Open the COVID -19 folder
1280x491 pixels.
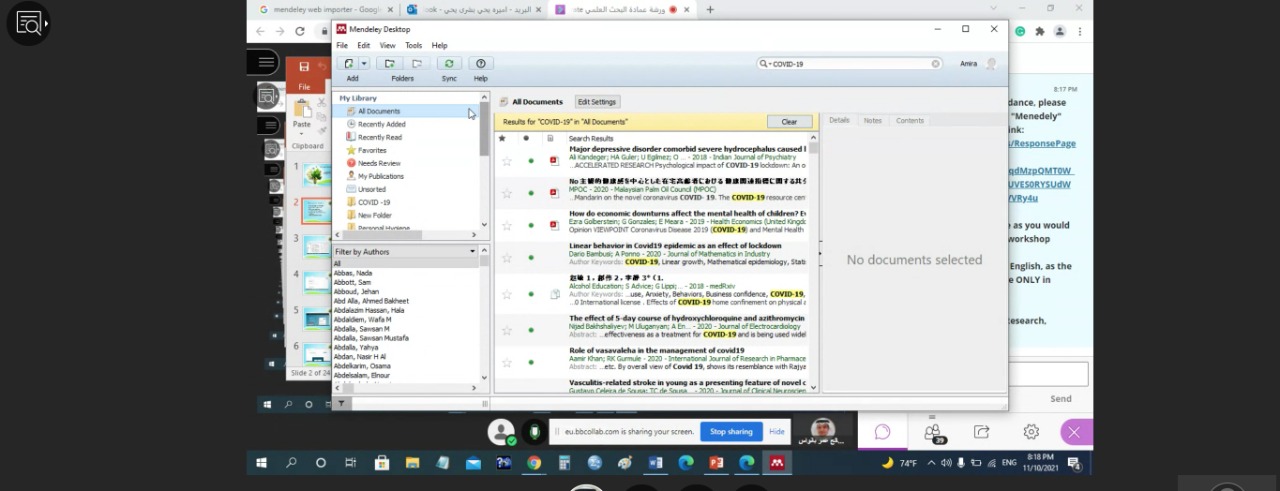374,202
